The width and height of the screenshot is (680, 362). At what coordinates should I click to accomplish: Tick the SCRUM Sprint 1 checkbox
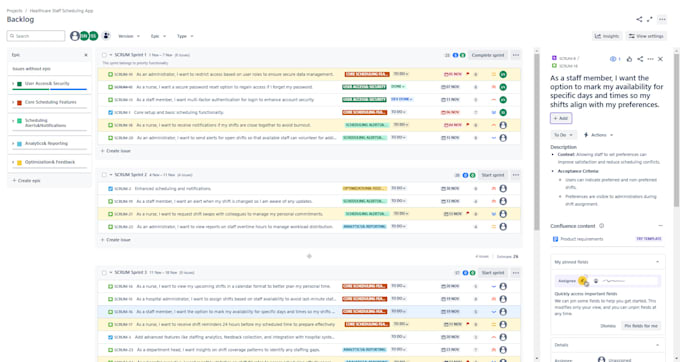[x=104, y=55]
